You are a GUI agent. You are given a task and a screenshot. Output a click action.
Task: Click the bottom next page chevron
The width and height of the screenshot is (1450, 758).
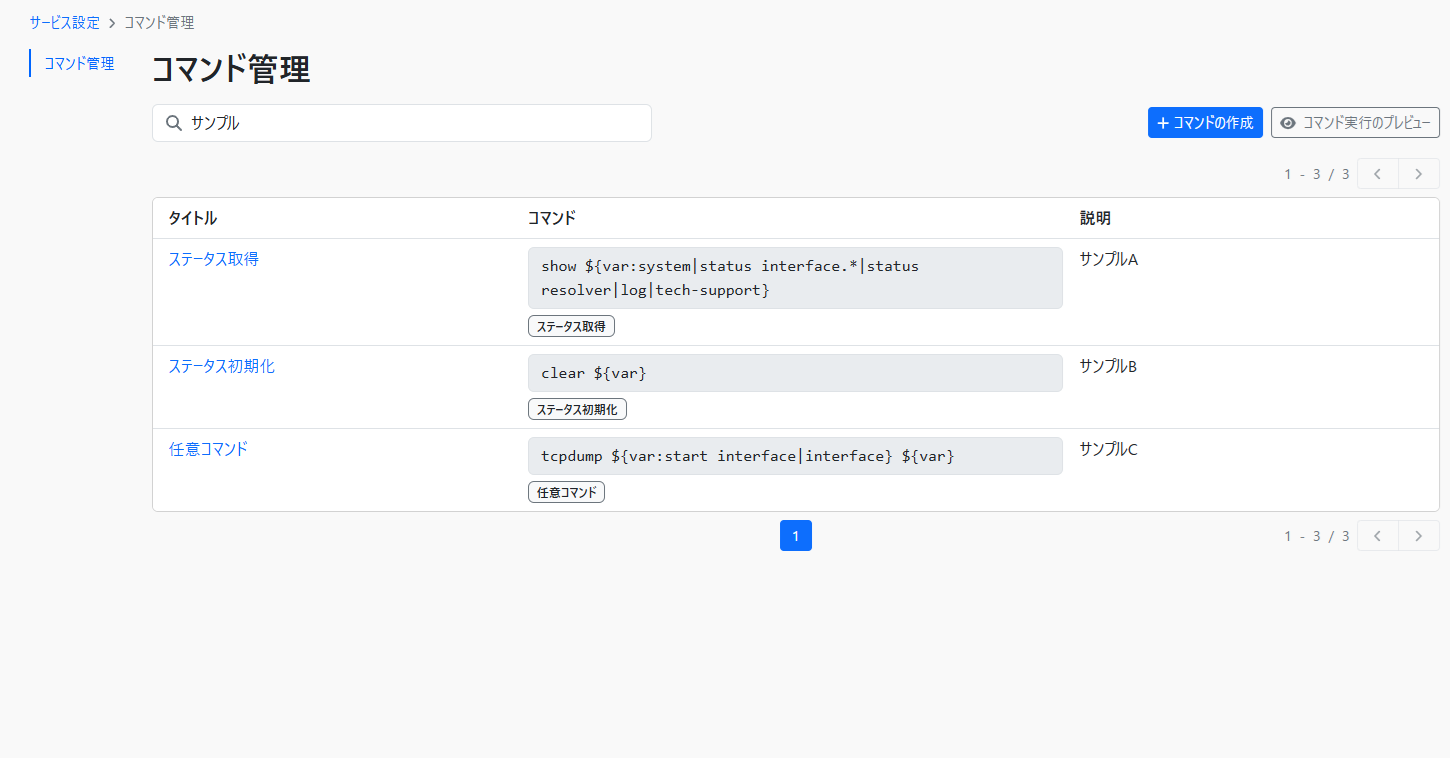[x=1418, y=536]
